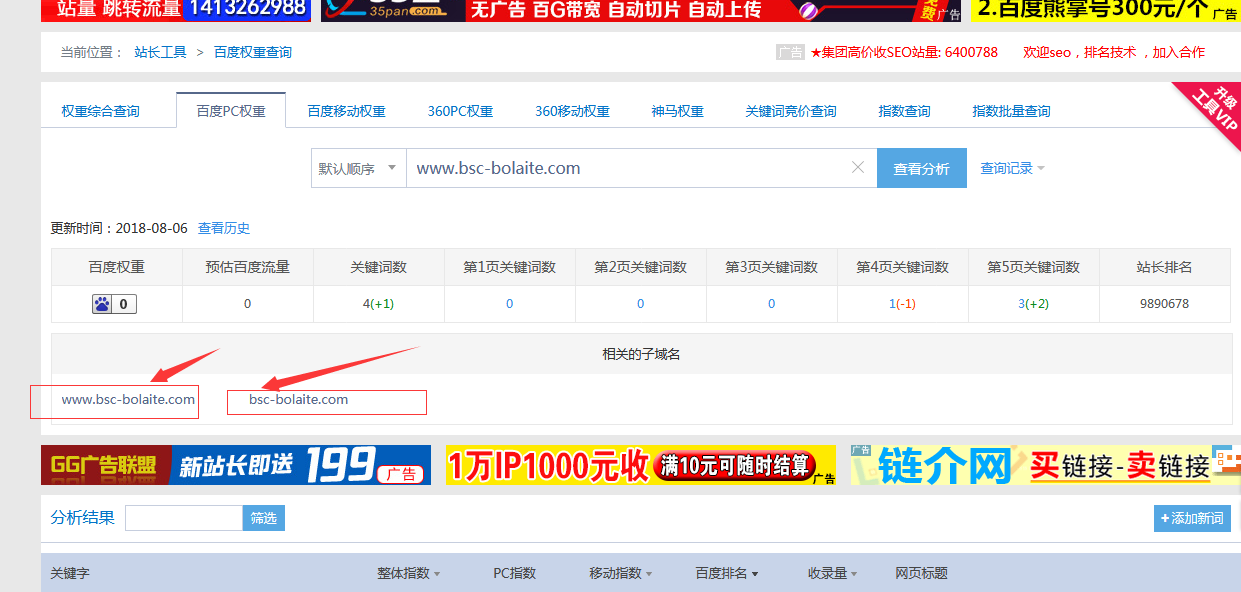Switch to the 权重综合查询 tab
This screenshot has width=1241, height=592.
(101, 111)
